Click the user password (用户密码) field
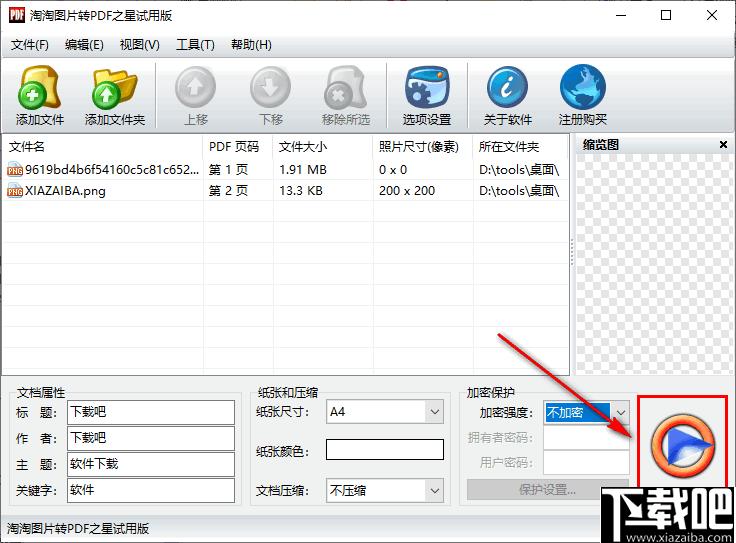The image size is (736, 543). click(x=586, y=463)
